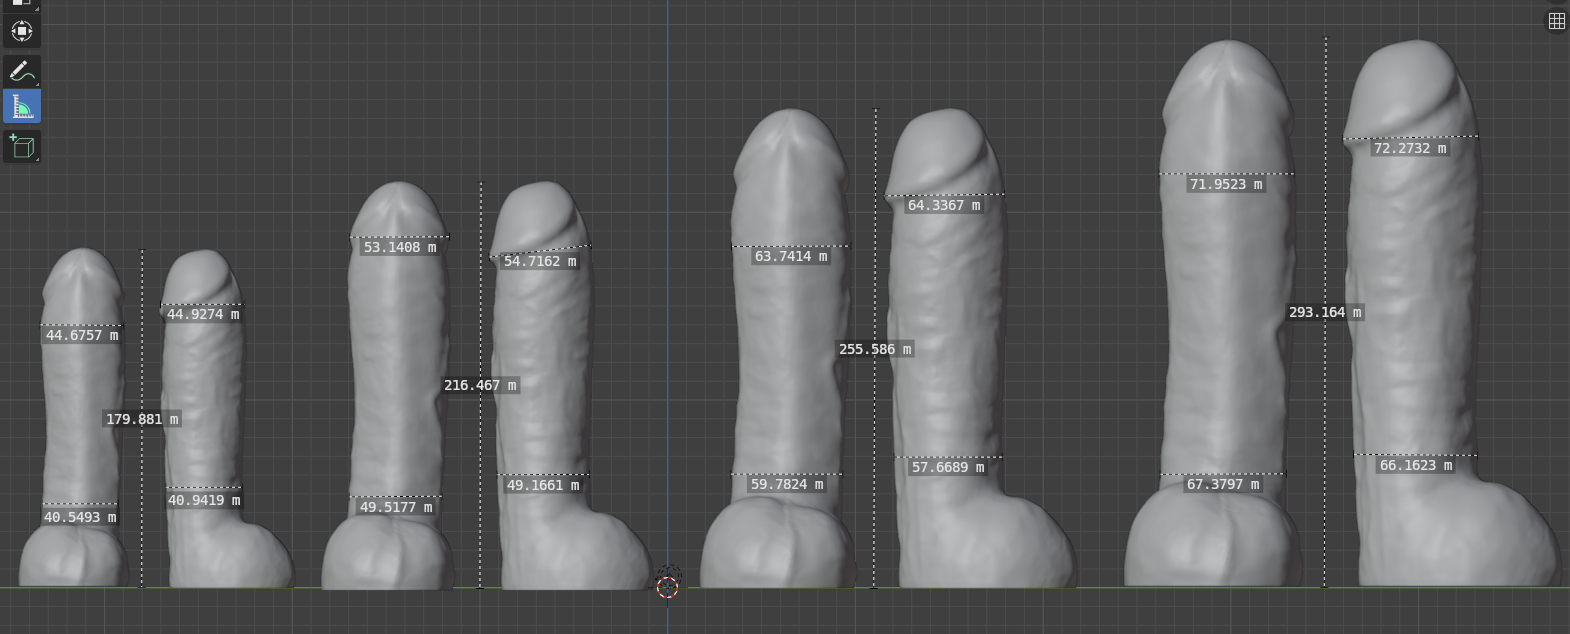The height and width of the screenshot is (634, 1570).
Task: Select the Add Cube tool
Action: point(22,147)
